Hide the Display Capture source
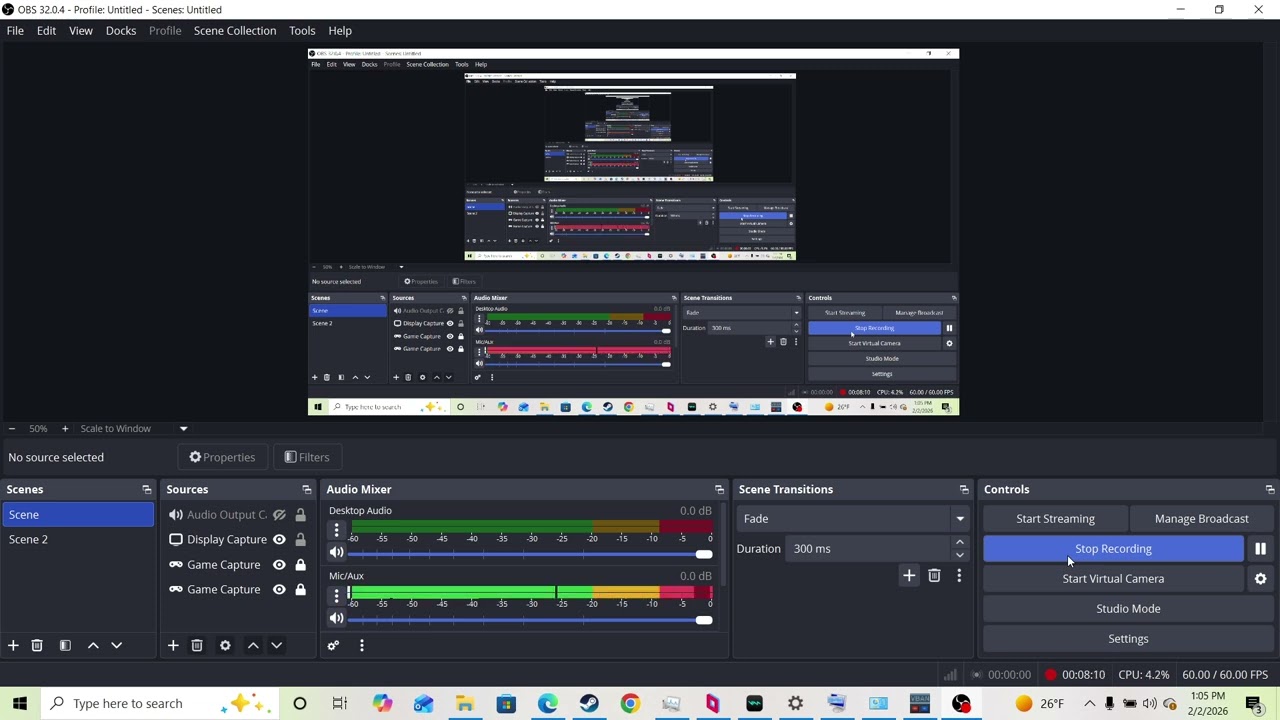 coord(279,540)
